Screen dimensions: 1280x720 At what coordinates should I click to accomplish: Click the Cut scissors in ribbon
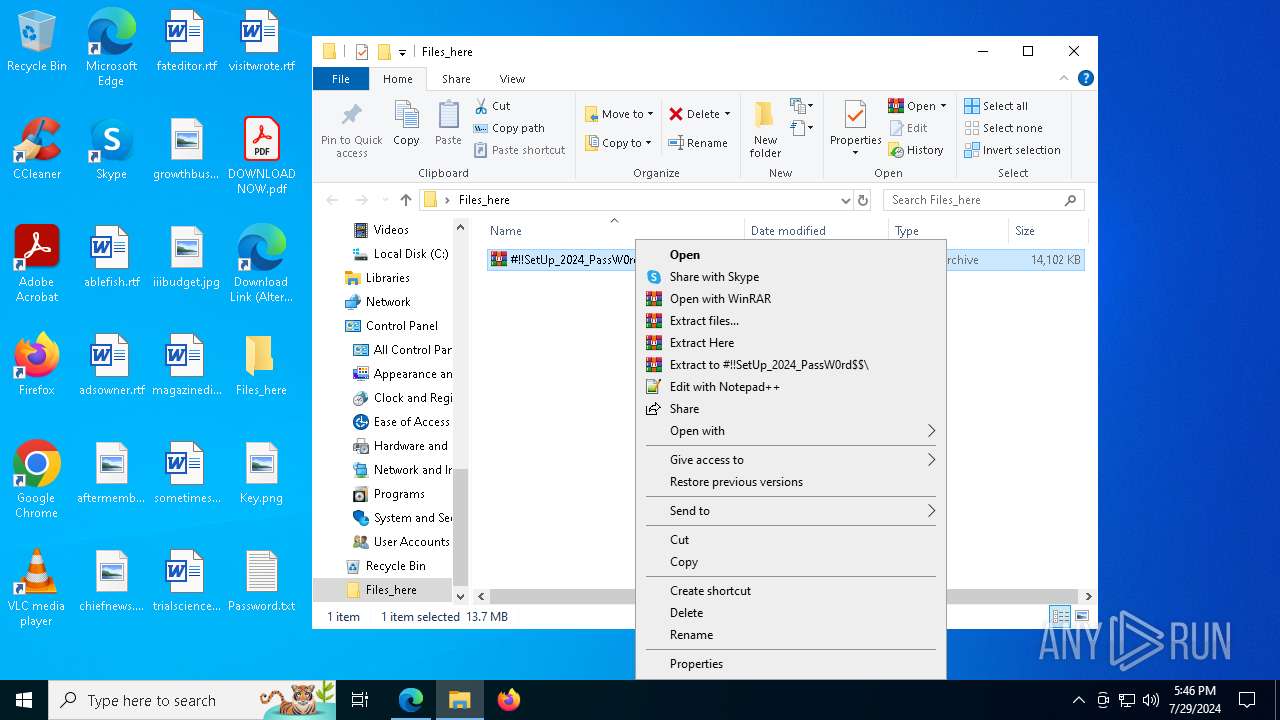click(491, 106)
